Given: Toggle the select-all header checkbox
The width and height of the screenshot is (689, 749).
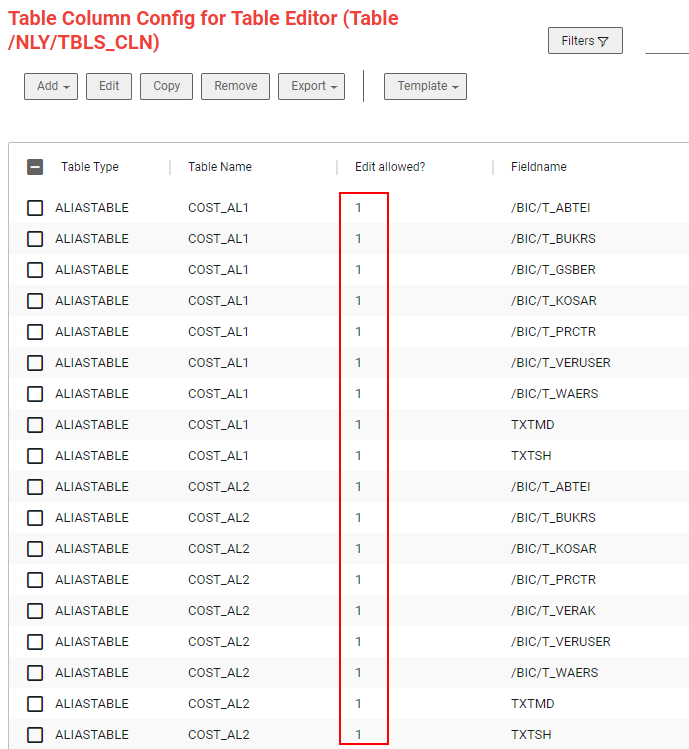Looking at the screenshot, I should [x=35, y=167].
